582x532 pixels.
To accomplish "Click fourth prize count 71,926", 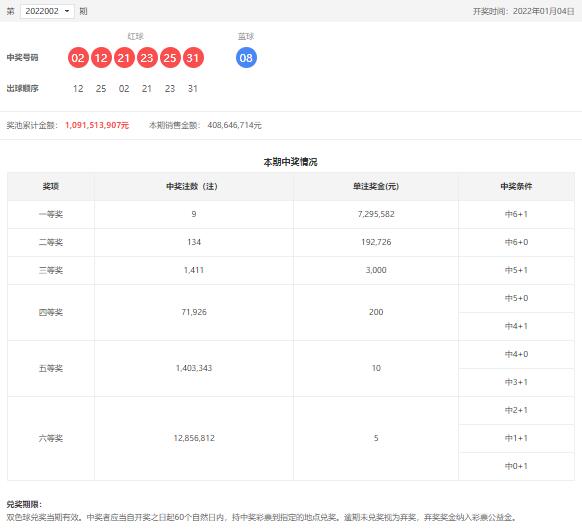I will [194, 312].
